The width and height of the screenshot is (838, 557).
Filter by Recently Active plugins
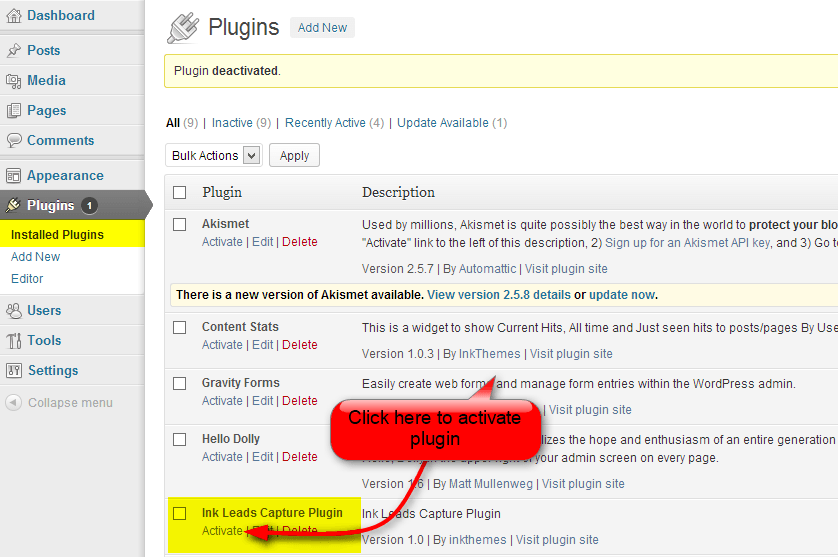[x=325, y=123]
